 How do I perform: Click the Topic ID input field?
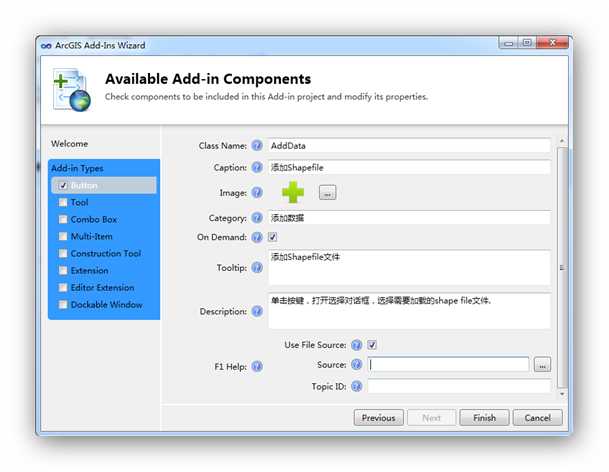pos(459,386)
